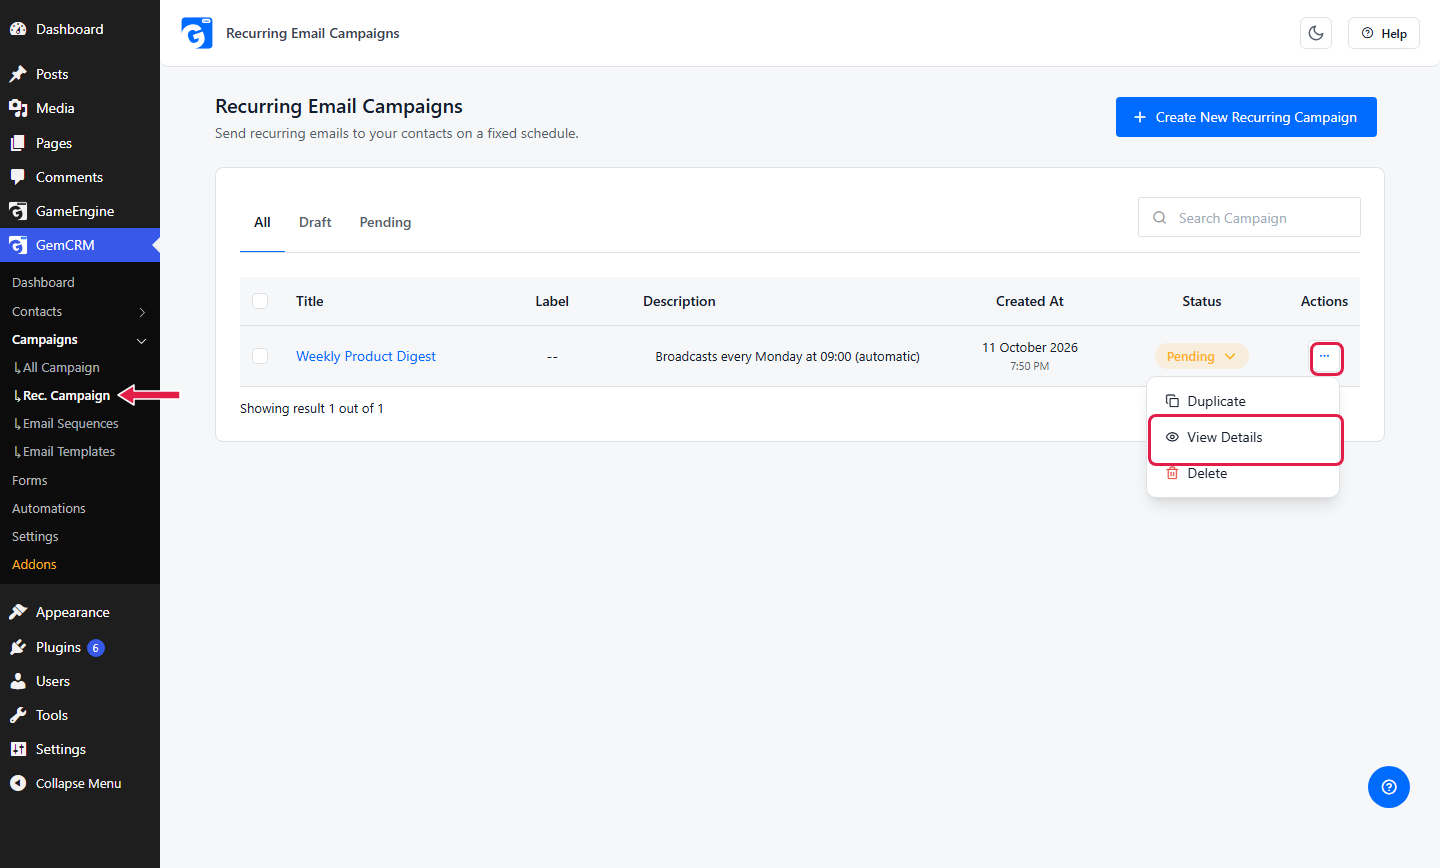This screenshot has height=868, width=1440.
Task: Click the Users person icon
Action: (x=18, y=681)
